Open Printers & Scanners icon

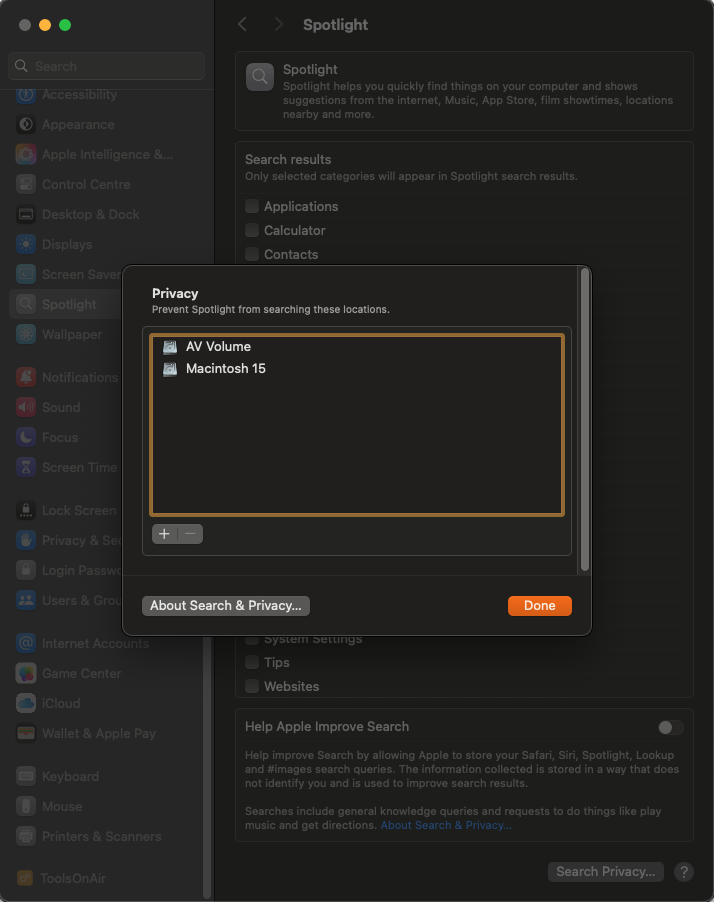click(26, 835)
